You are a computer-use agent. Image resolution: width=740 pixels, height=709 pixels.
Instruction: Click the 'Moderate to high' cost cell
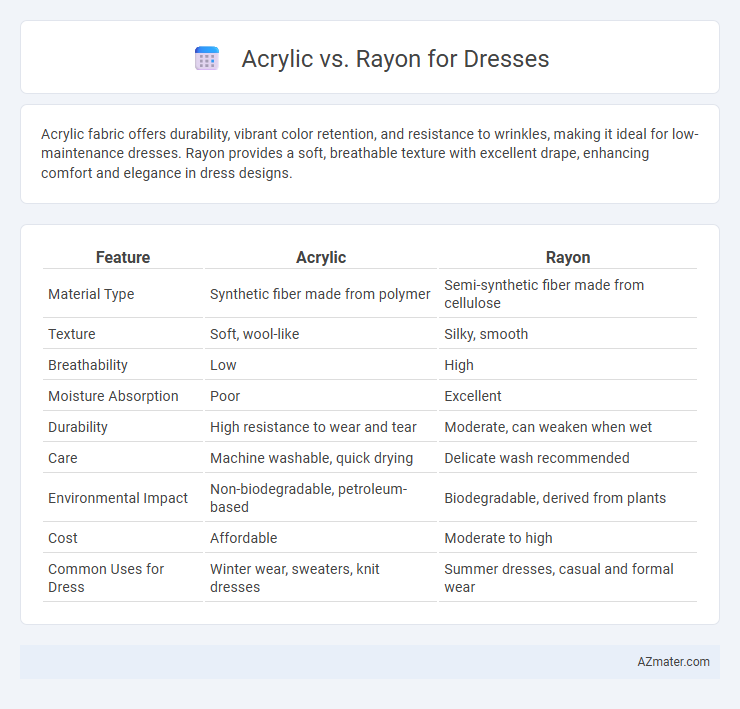coord(498,538)
